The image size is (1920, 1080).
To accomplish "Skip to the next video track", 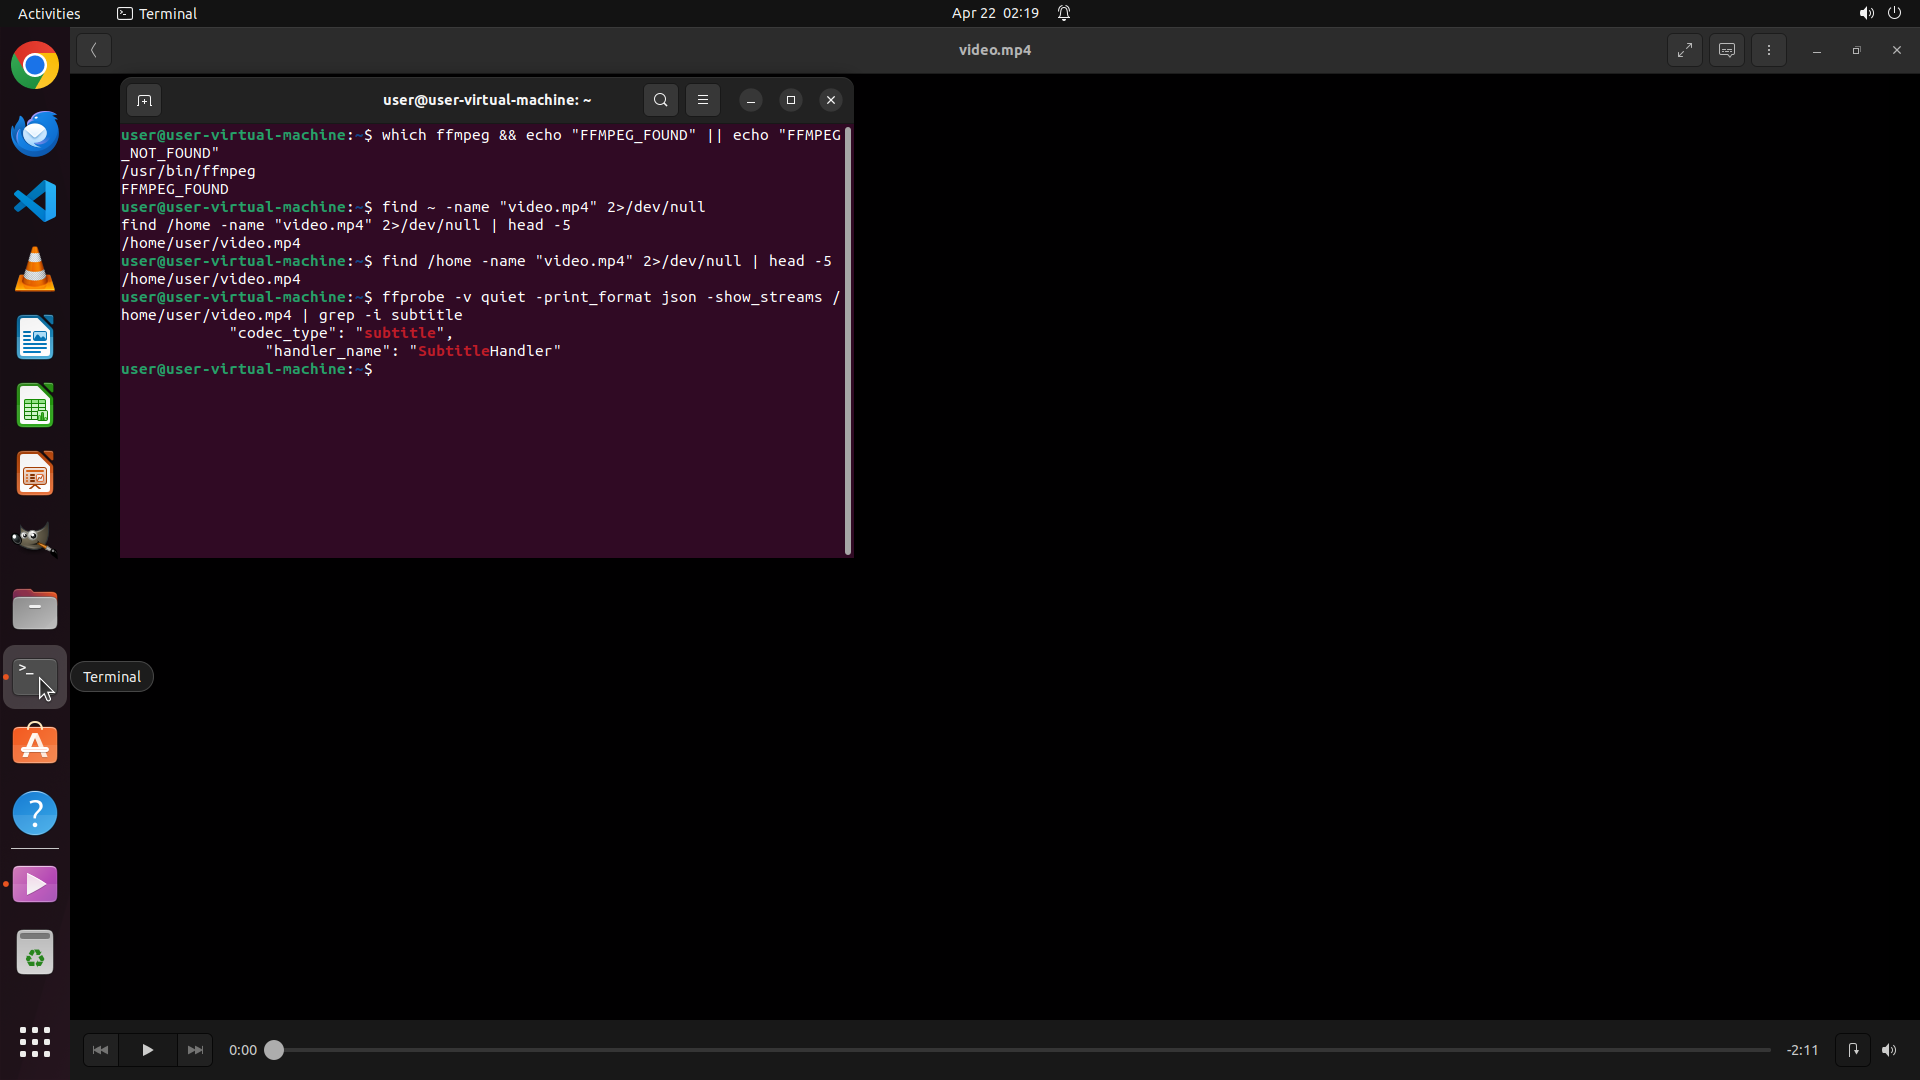I will click(195, 1050).
